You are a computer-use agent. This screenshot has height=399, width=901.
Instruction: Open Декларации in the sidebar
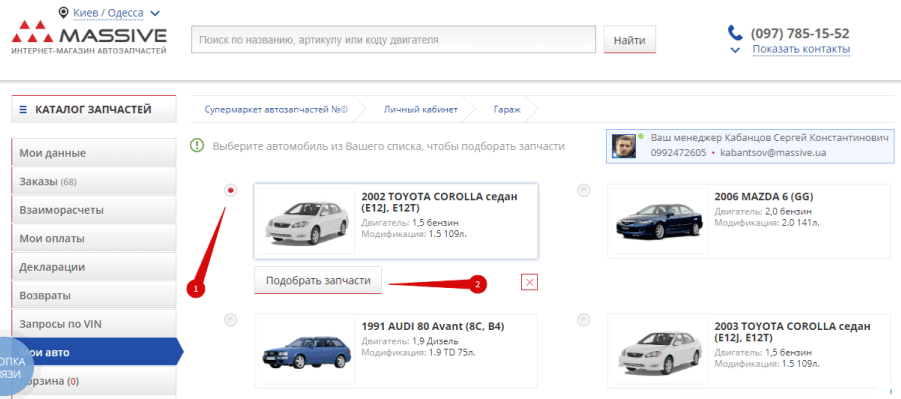coord(94,267)
